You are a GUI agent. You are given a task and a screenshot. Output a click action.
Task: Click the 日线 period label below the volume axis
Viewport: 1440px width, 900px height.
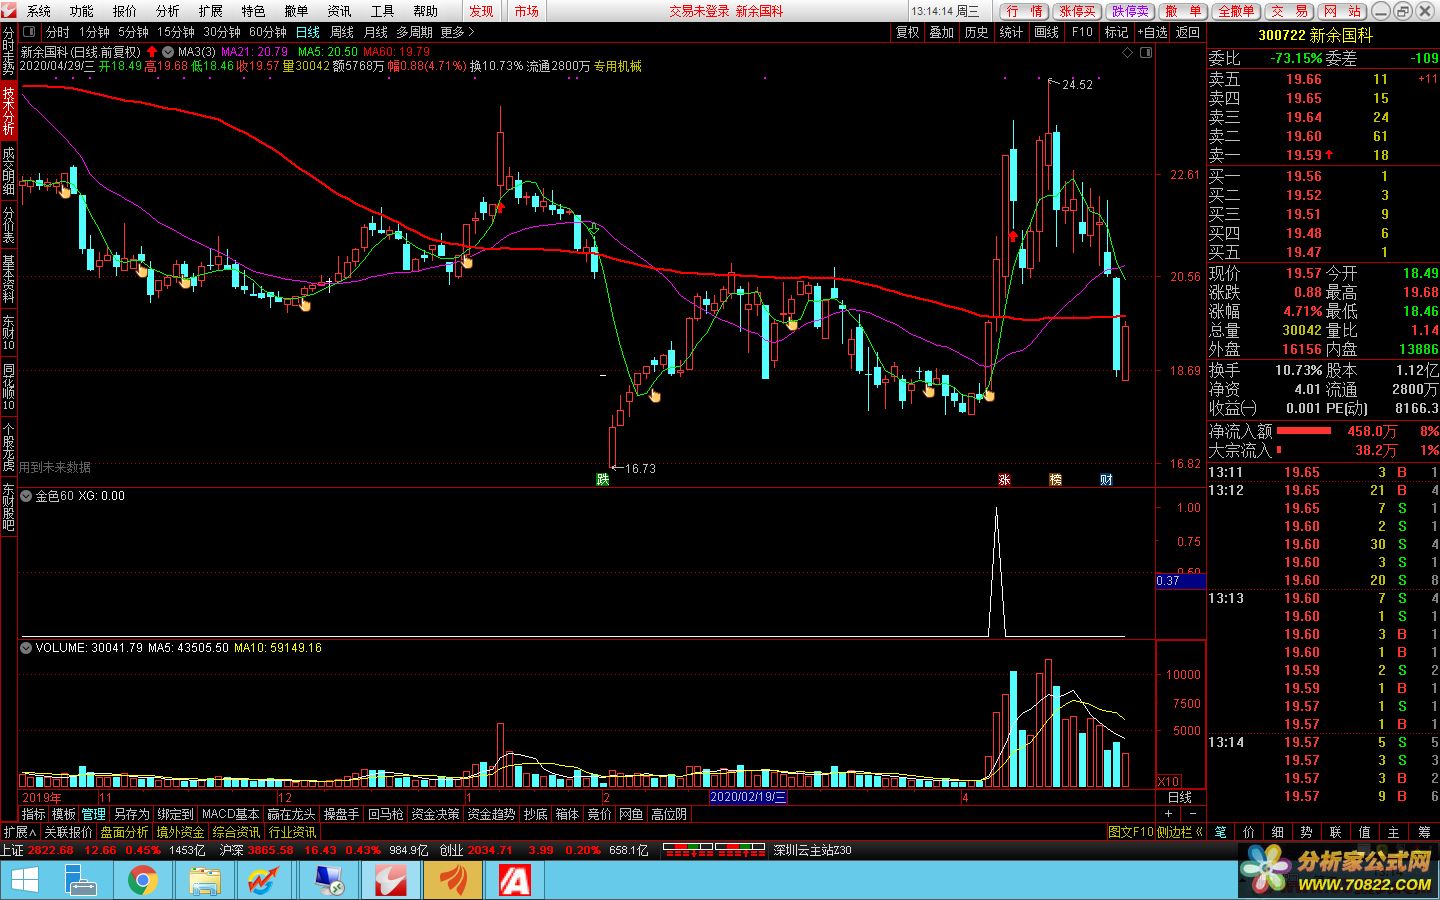pyautogui.click(x=1180, y=797)
